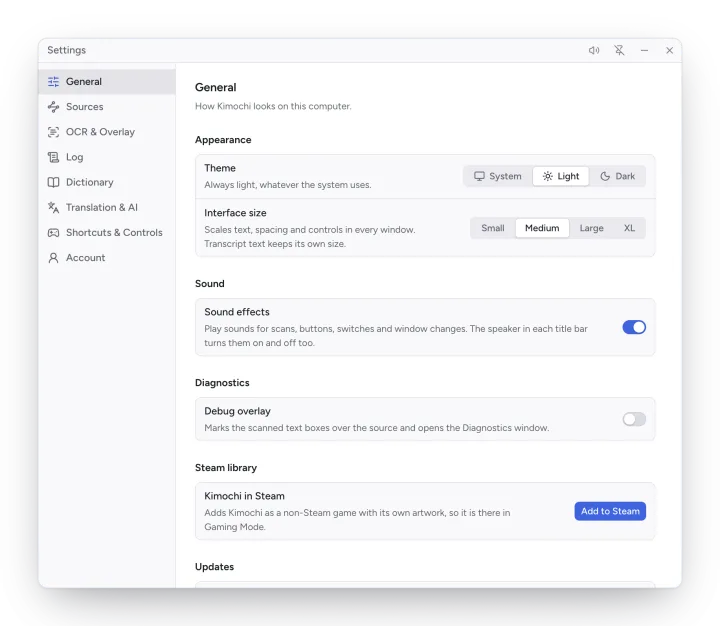Viewport: 720px width, 626px height.
Task: Mute sounds with the title bar speaker icon
Action: click(x=594, y=51)
